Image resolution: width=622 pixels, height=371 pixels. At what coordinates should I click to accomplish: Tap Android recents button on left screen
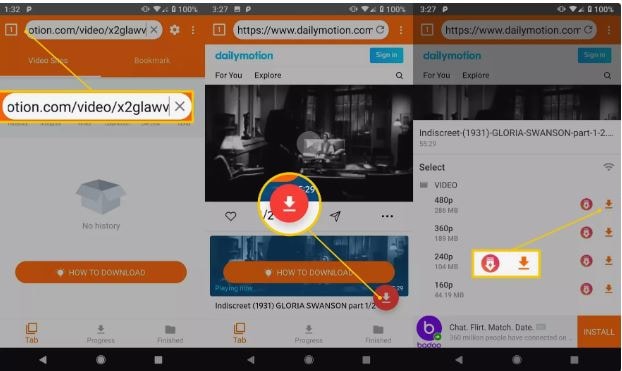coord(158,360)
